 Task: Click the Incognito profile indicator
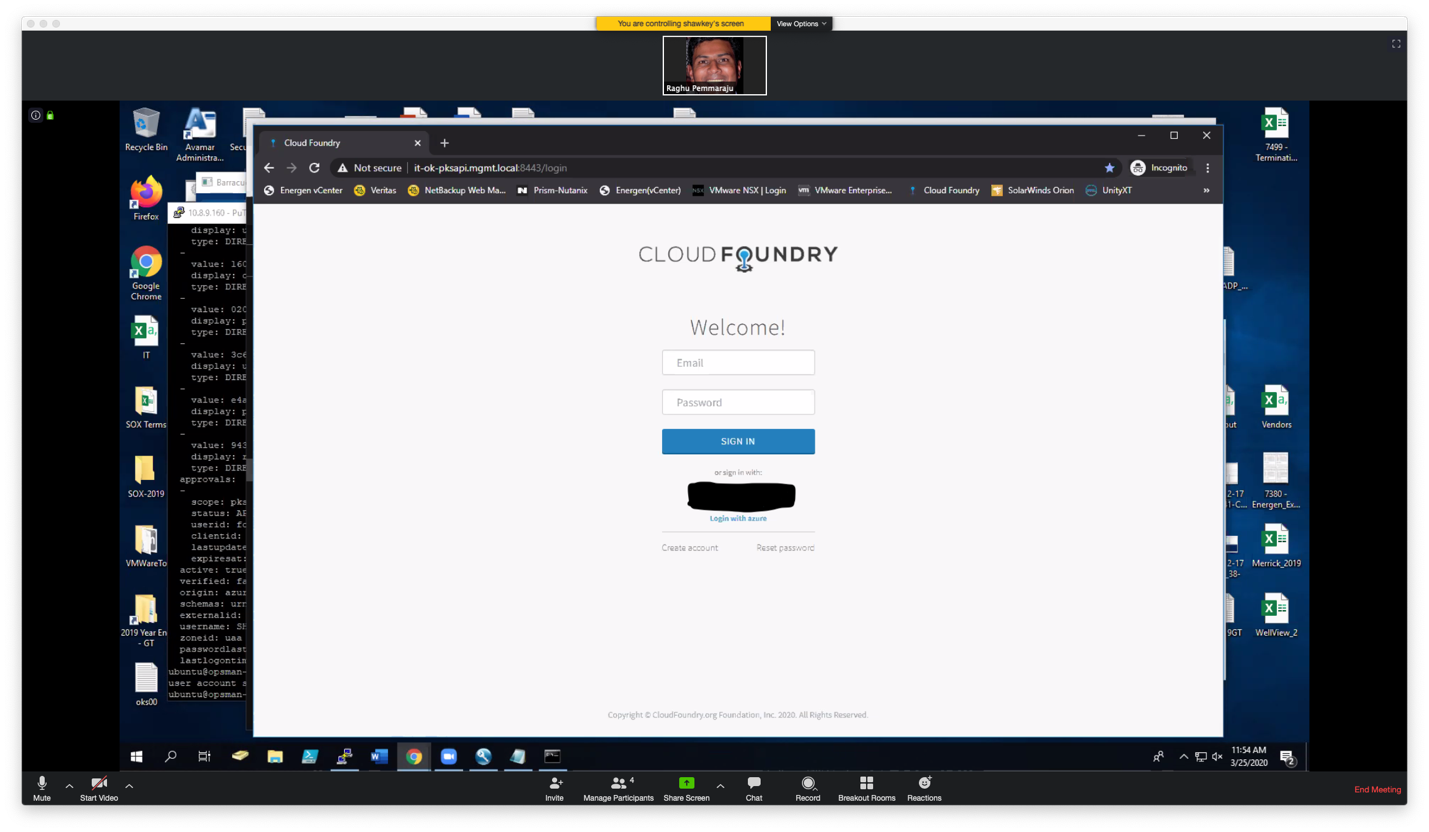[x=1160, y=168]
